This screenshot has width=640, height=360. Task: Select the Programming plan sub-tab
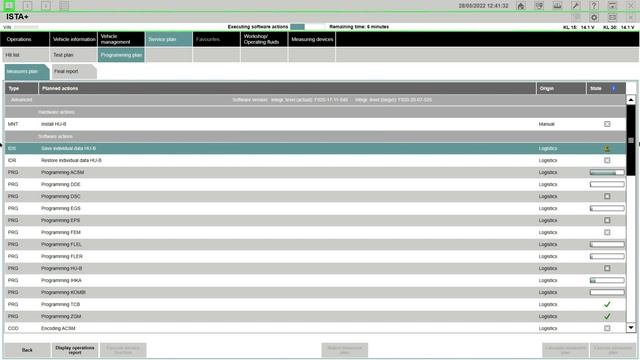pyautogui.click(x=121, y=55)
